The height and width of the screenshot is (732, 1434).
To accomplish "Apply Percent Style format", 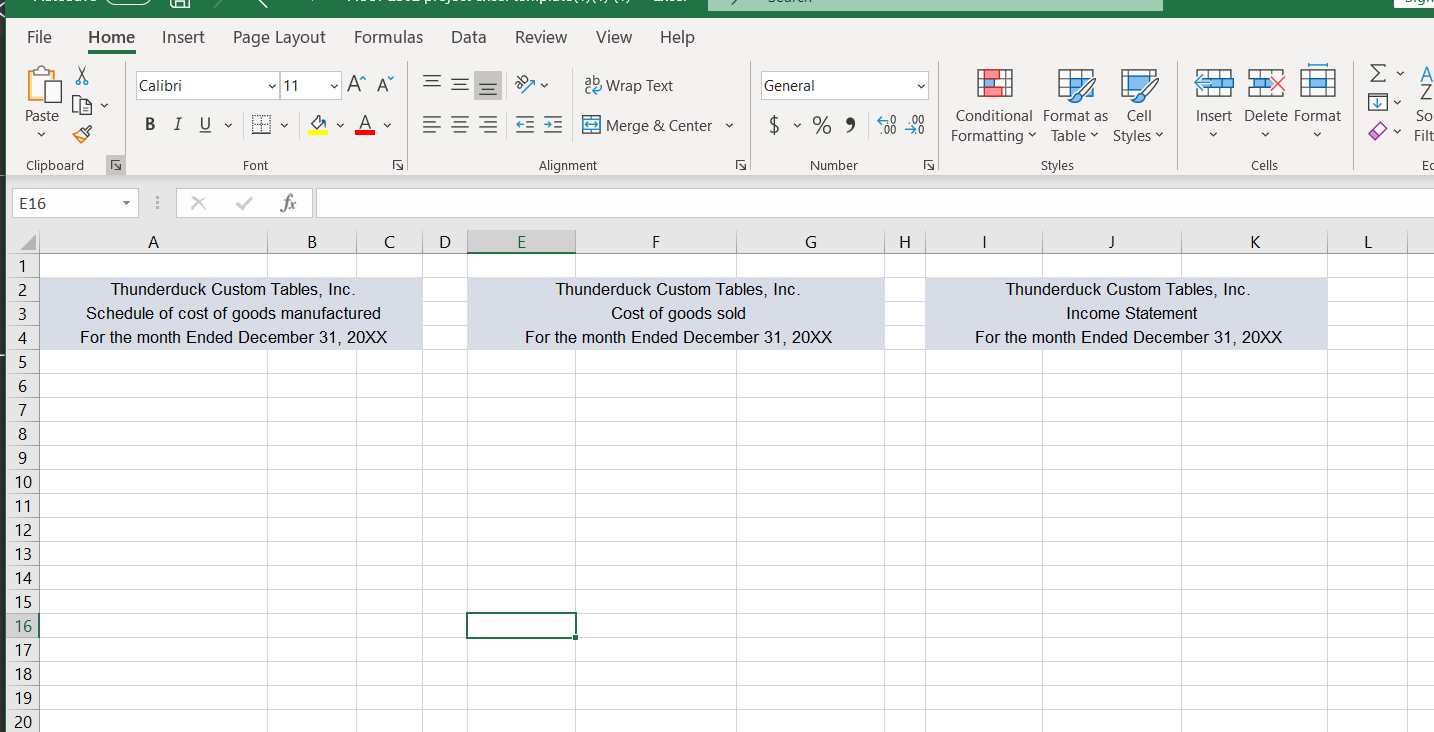I will coord(822,125).
